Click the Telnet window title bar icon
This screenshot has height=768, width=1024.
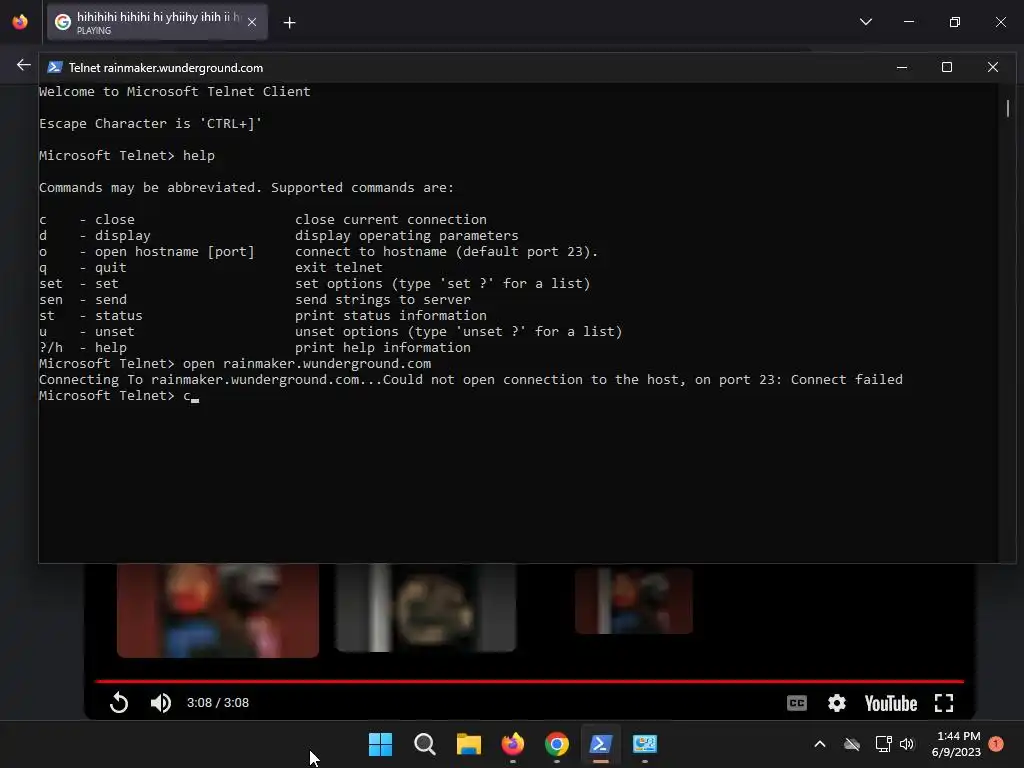[x=55, y=67]
